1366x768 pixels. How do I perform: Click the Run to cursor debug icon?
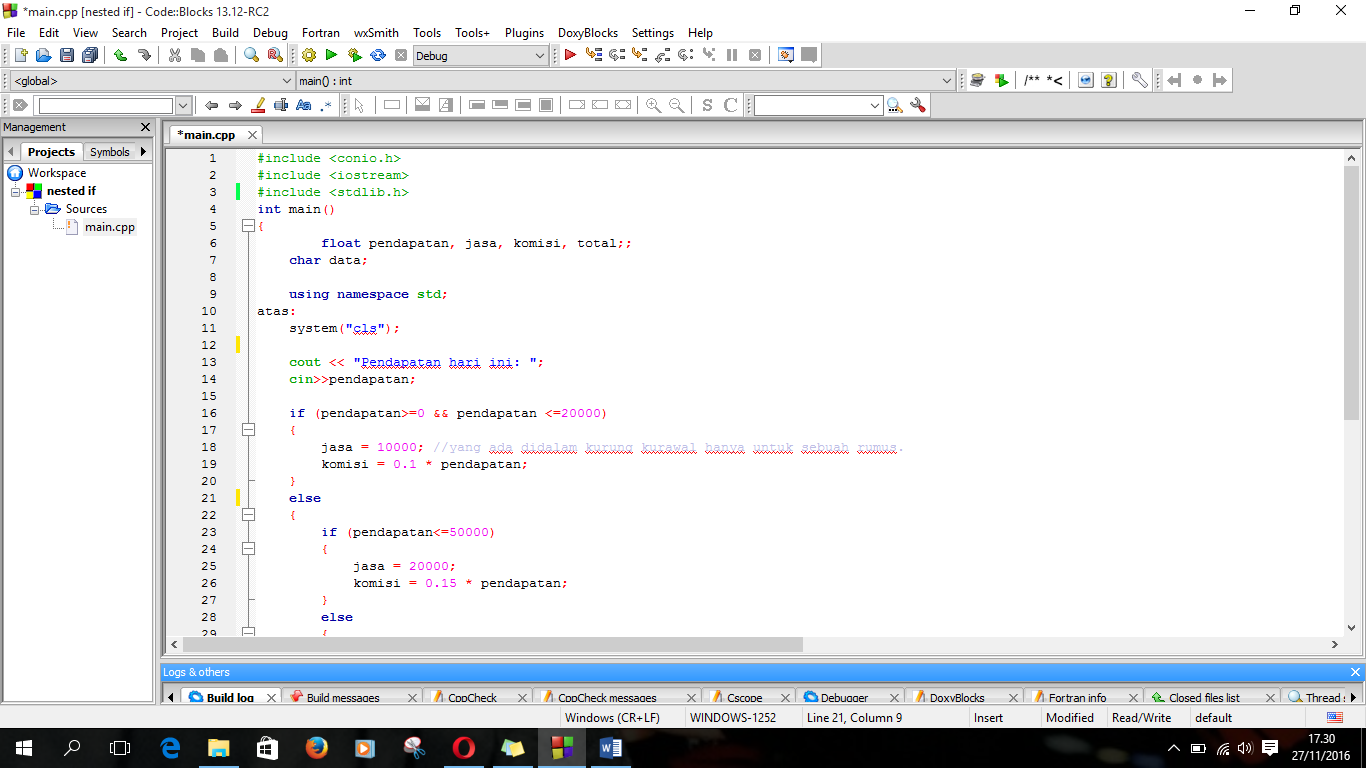(594, 56)
